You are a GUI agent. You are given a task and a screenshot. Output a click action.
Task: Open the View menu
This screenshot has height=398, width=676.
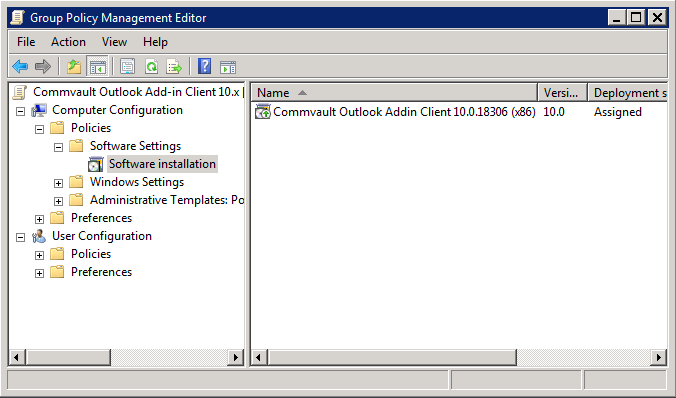(x=114, y=42)
